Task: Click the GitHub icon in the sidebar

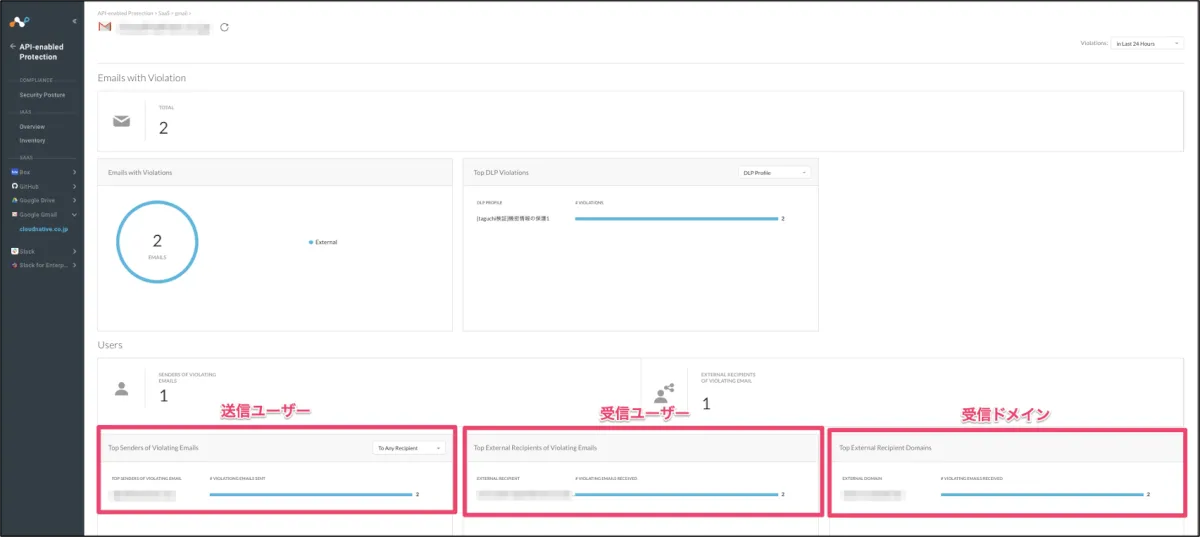Action: pos(14,186)
